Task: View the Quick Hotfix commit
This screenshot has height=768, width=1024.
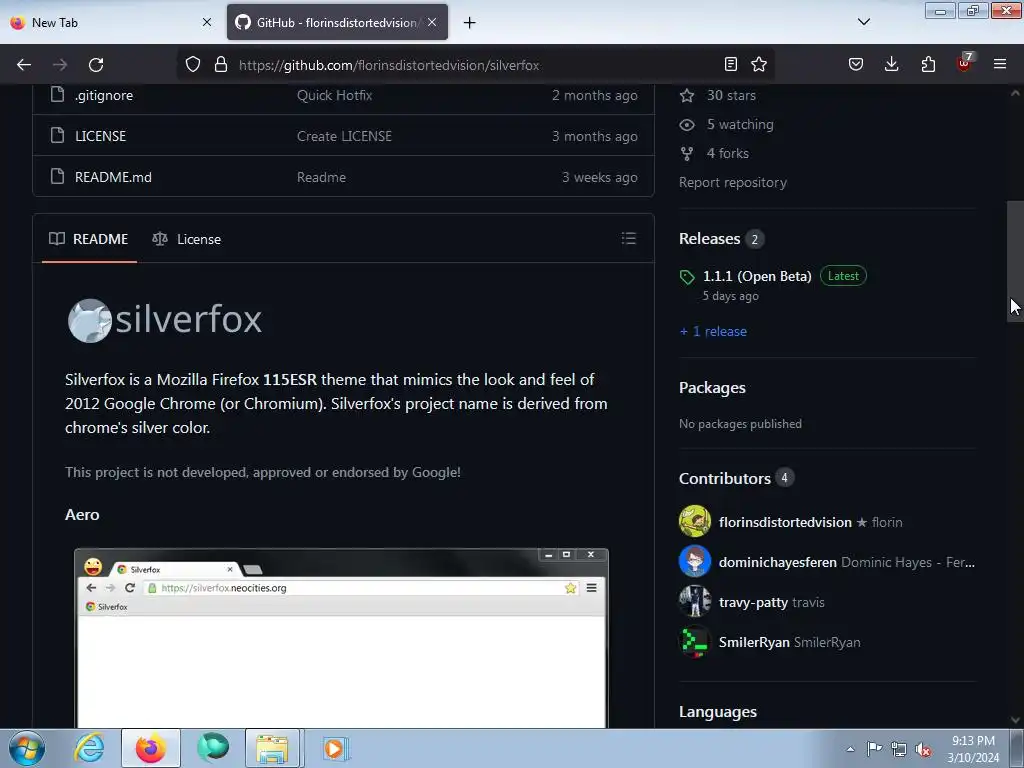Action: (334, 95)
